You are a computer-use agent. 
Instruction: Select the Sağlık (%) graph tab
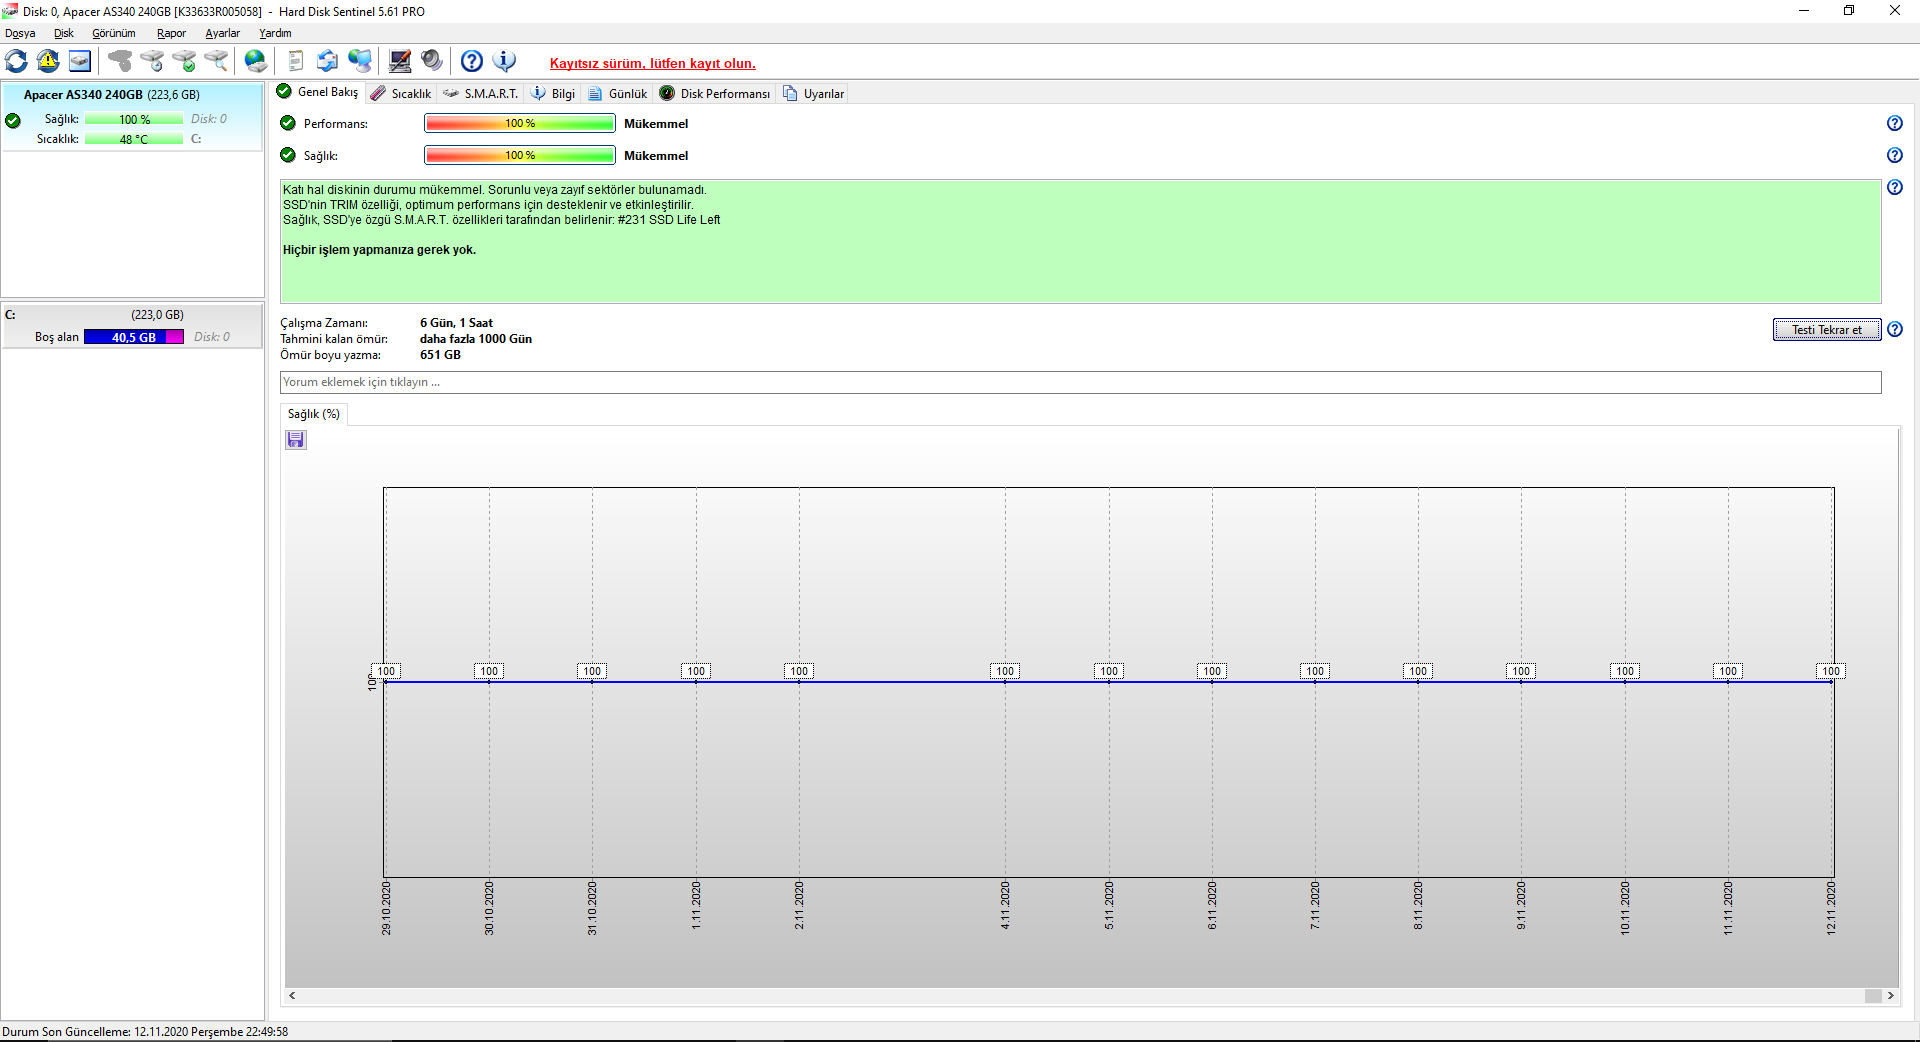coord(314,414)
